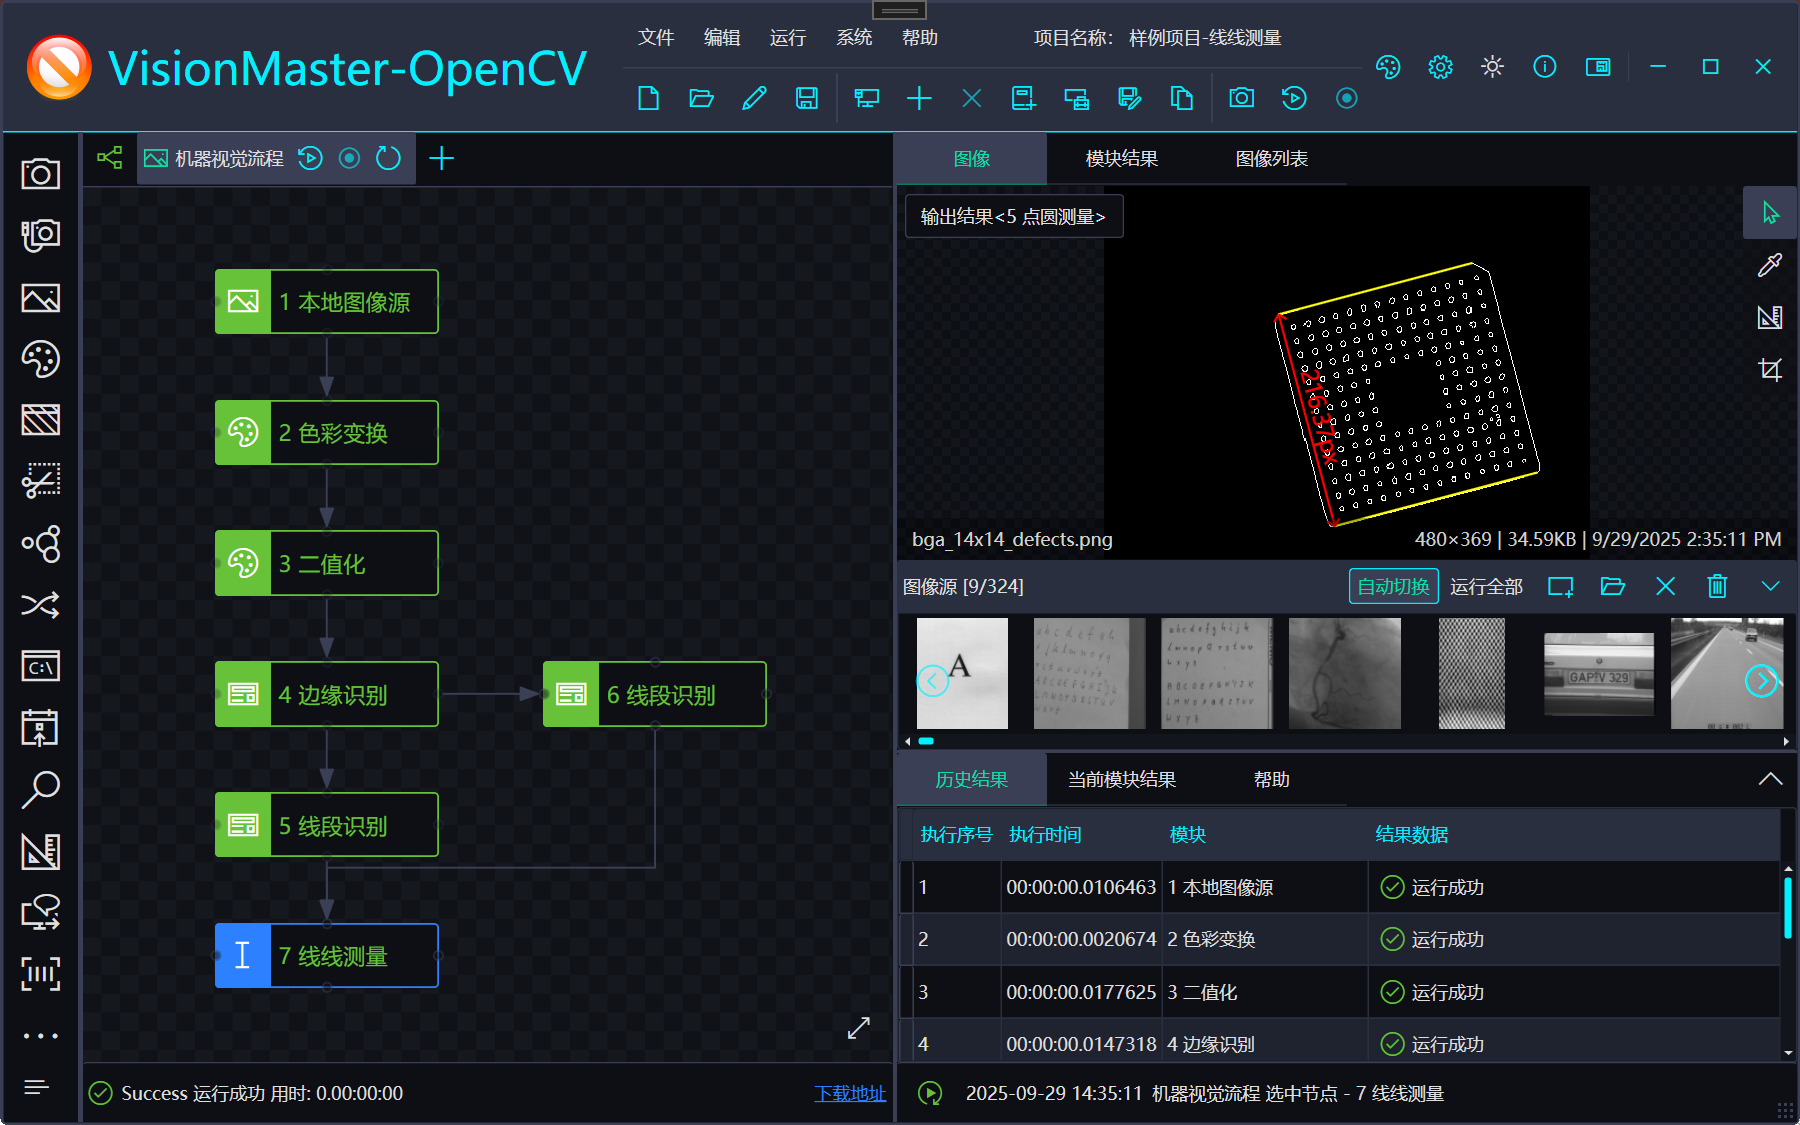Select the barcode tool in left sidebar

(41, 973)
